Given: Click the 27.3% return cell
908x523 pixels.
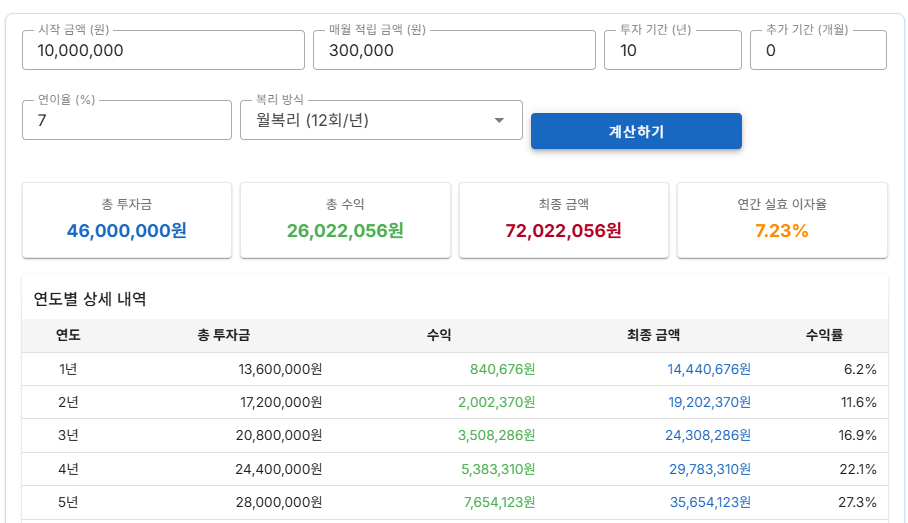Looking at the screenshot, I should tap(858, 502).
